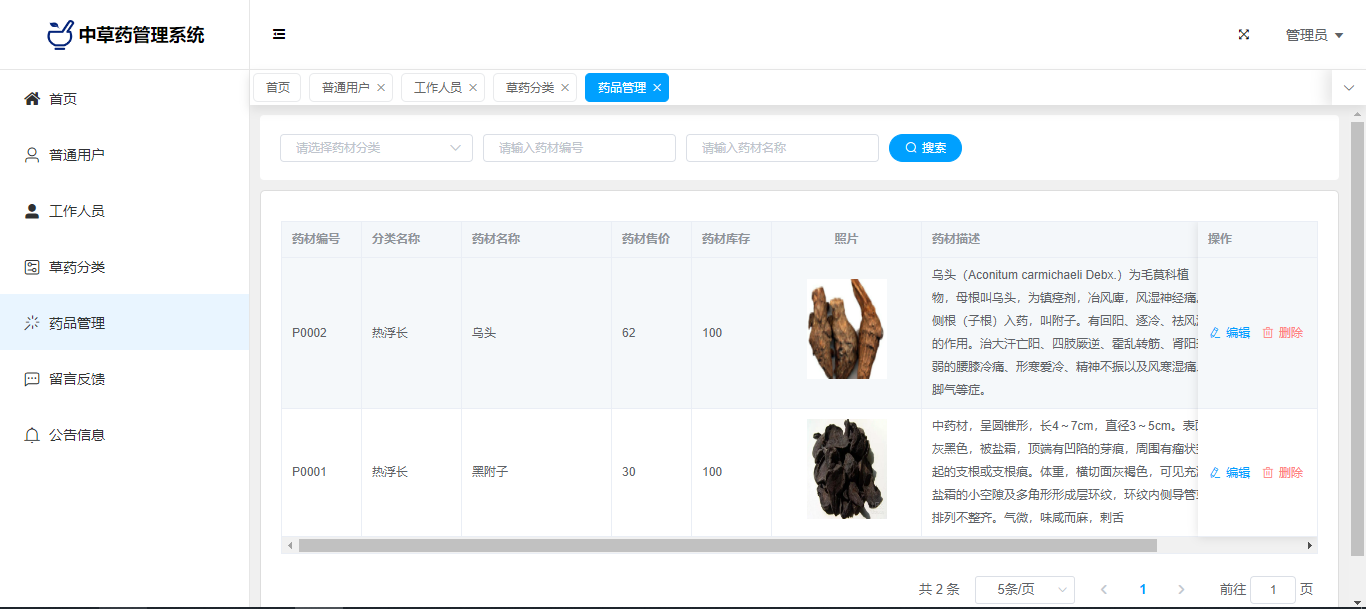Navigate to 草药分类 sidebar entry

tap(76, 267)
